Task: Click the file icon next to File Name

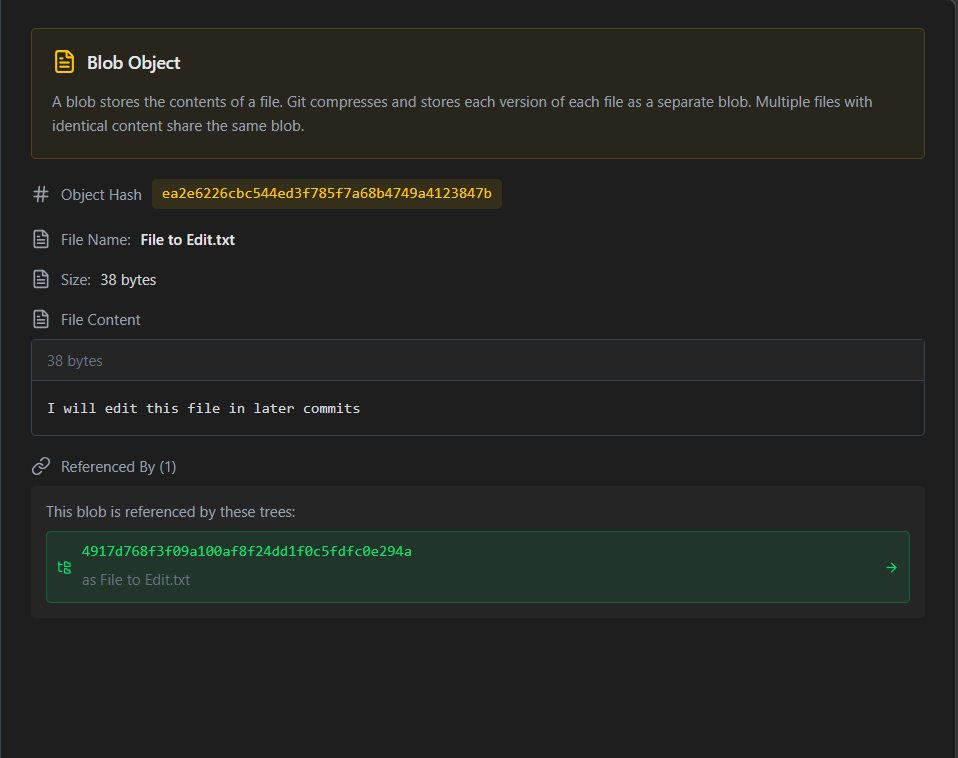Action: (x=41, y=239)
